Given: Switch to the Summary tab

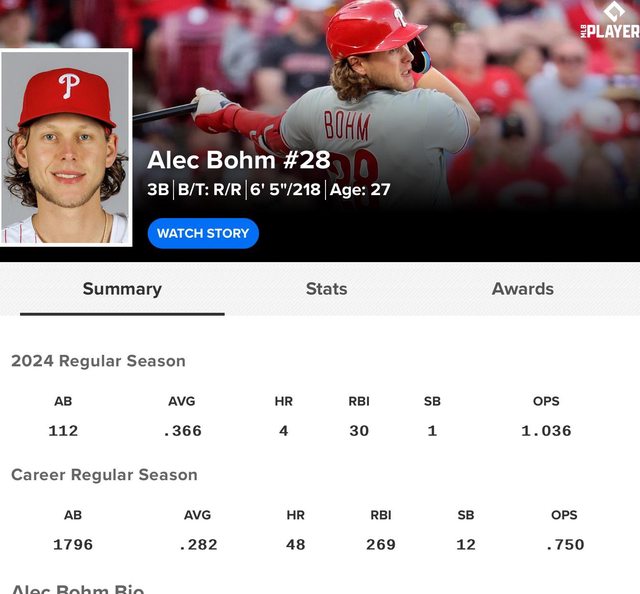Looking at the screenshot, I should (122, 289).
